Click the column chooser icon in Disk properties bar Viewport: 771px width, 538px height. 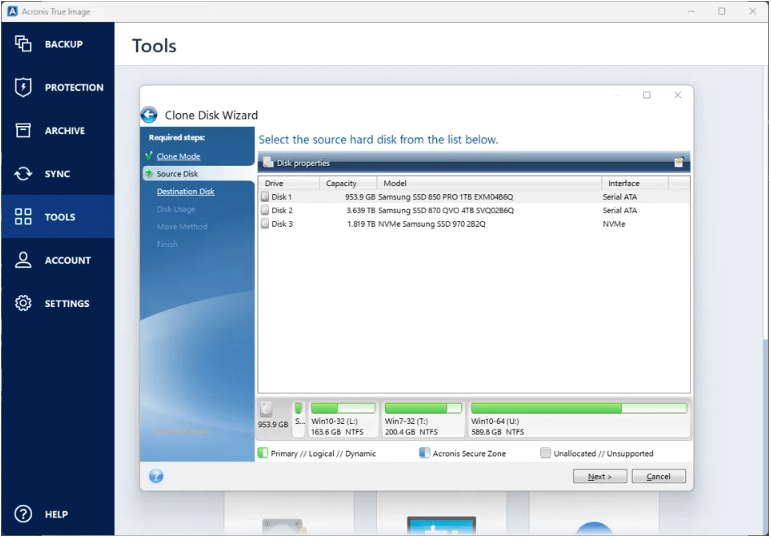point(679,162)
